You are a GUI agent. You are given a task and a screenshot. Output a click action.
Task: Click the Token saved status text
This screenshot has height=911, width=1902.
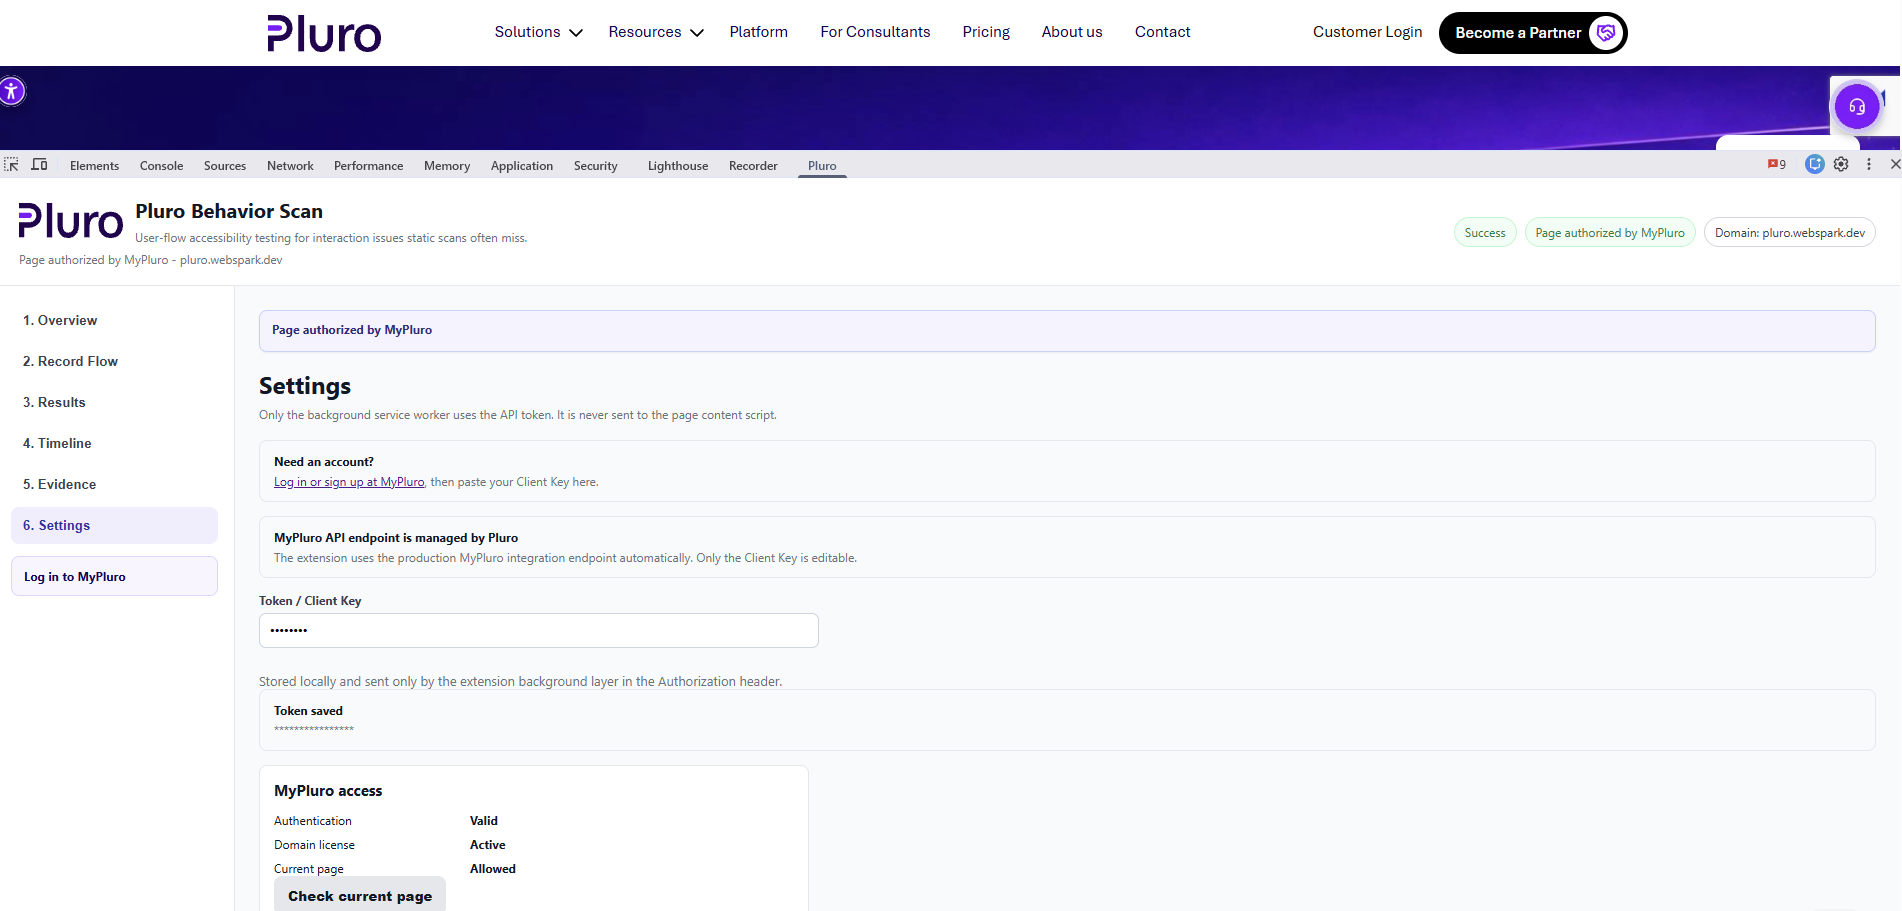[308, 711]
